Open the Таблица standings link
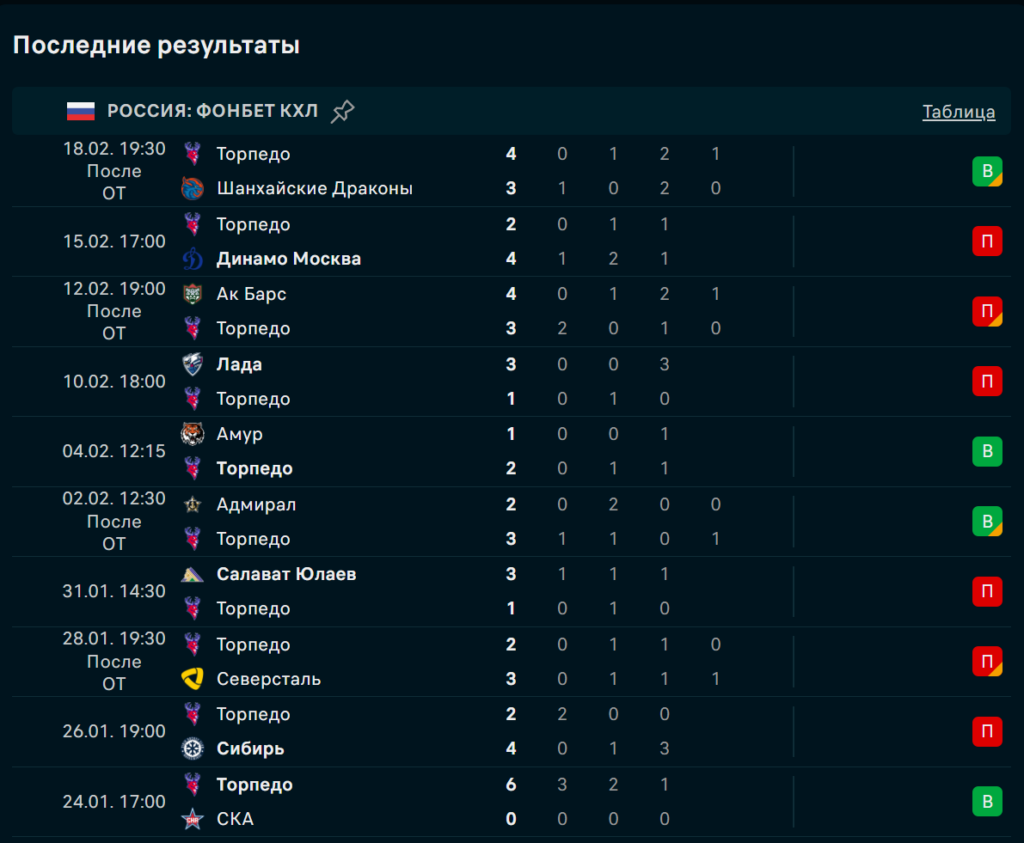This screenshot has height=843, width=1024. click(x=958, y=112)
